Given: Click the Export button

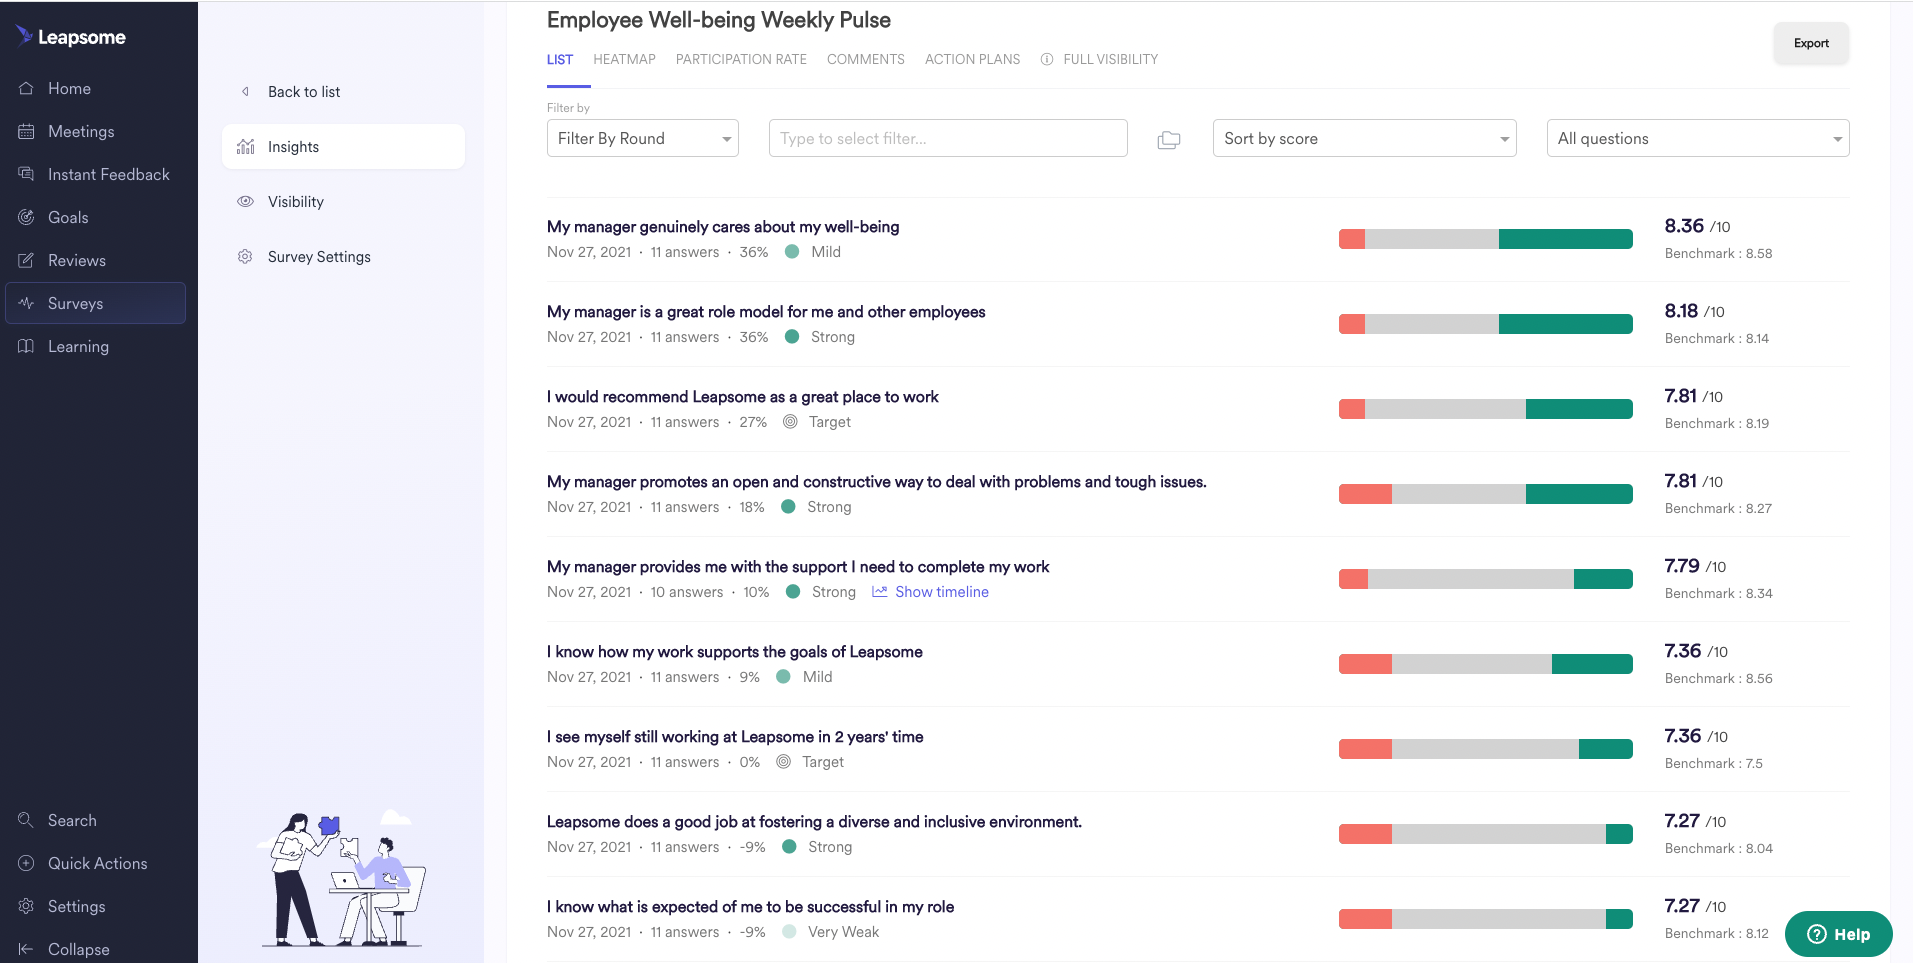Looking at the screenshot, I should (x=1811, y=43).
